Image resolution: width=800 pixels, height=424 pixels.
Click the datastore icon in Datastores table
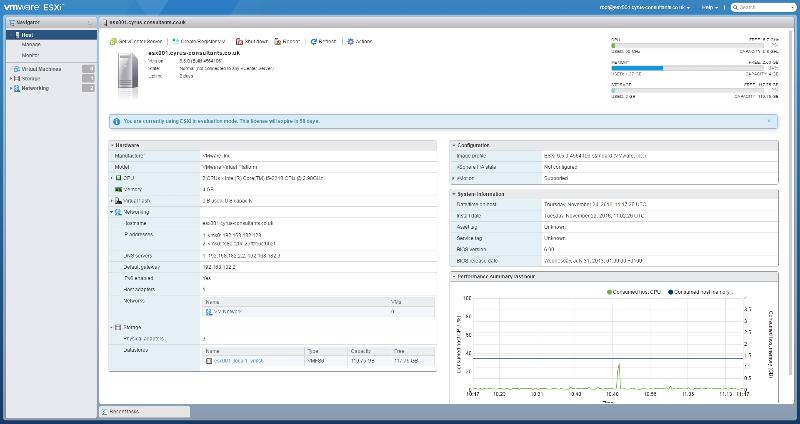tap(209, 361)
